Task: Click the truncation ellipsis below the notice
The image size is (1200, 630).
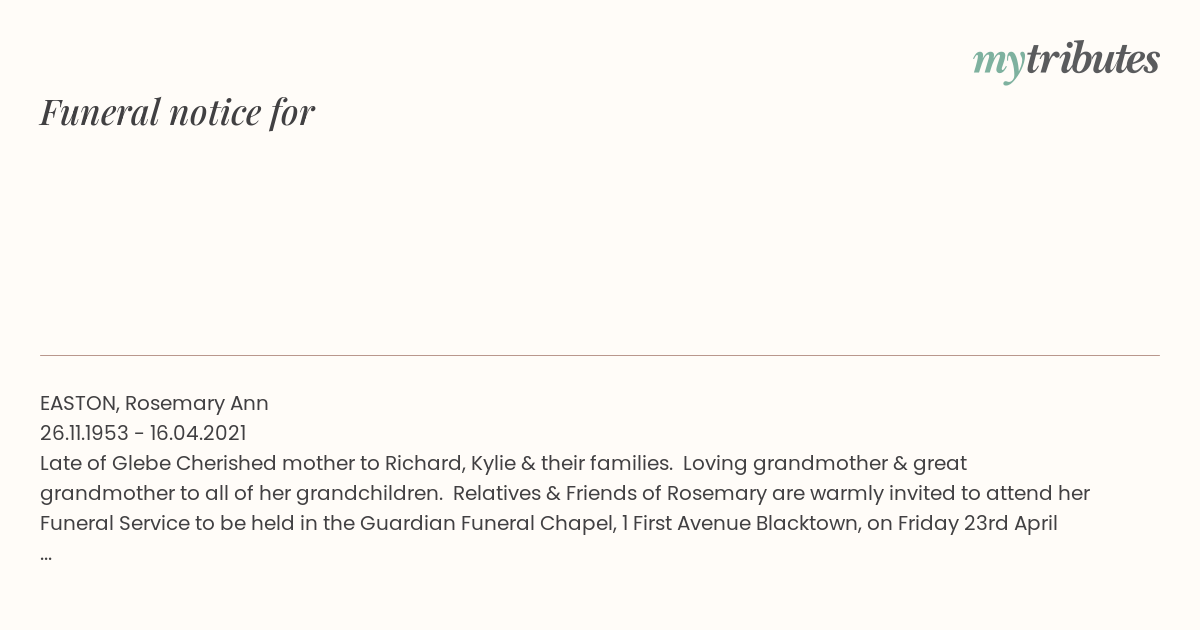Action: click(x=46, y=554)
